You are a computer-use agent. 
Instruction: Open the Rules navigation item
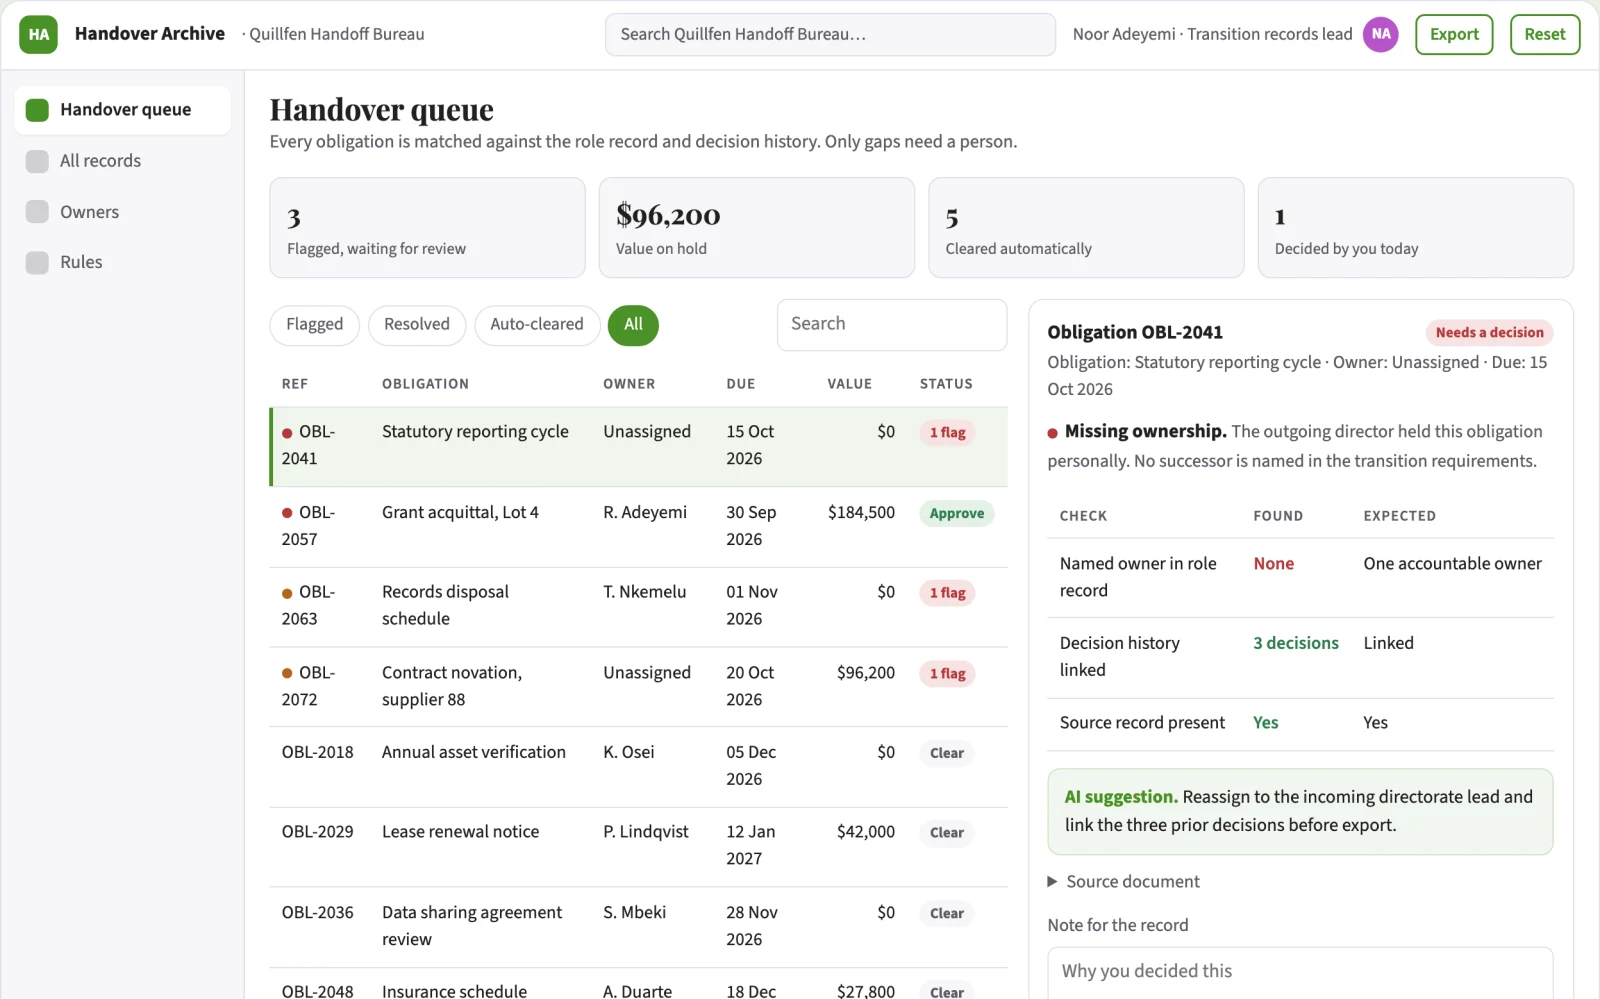[x=123, y=262]
